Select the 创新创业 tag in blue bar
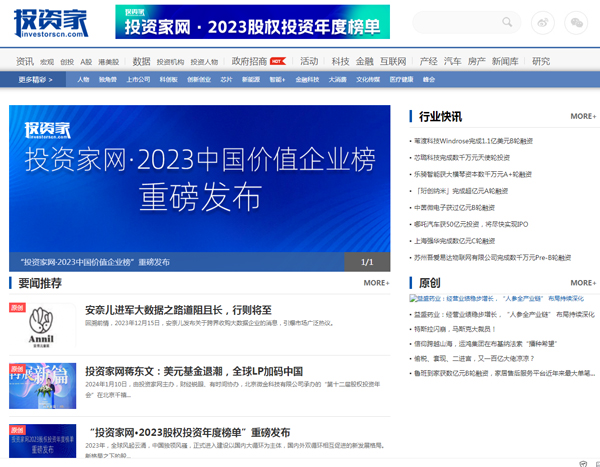 point(199,80)
